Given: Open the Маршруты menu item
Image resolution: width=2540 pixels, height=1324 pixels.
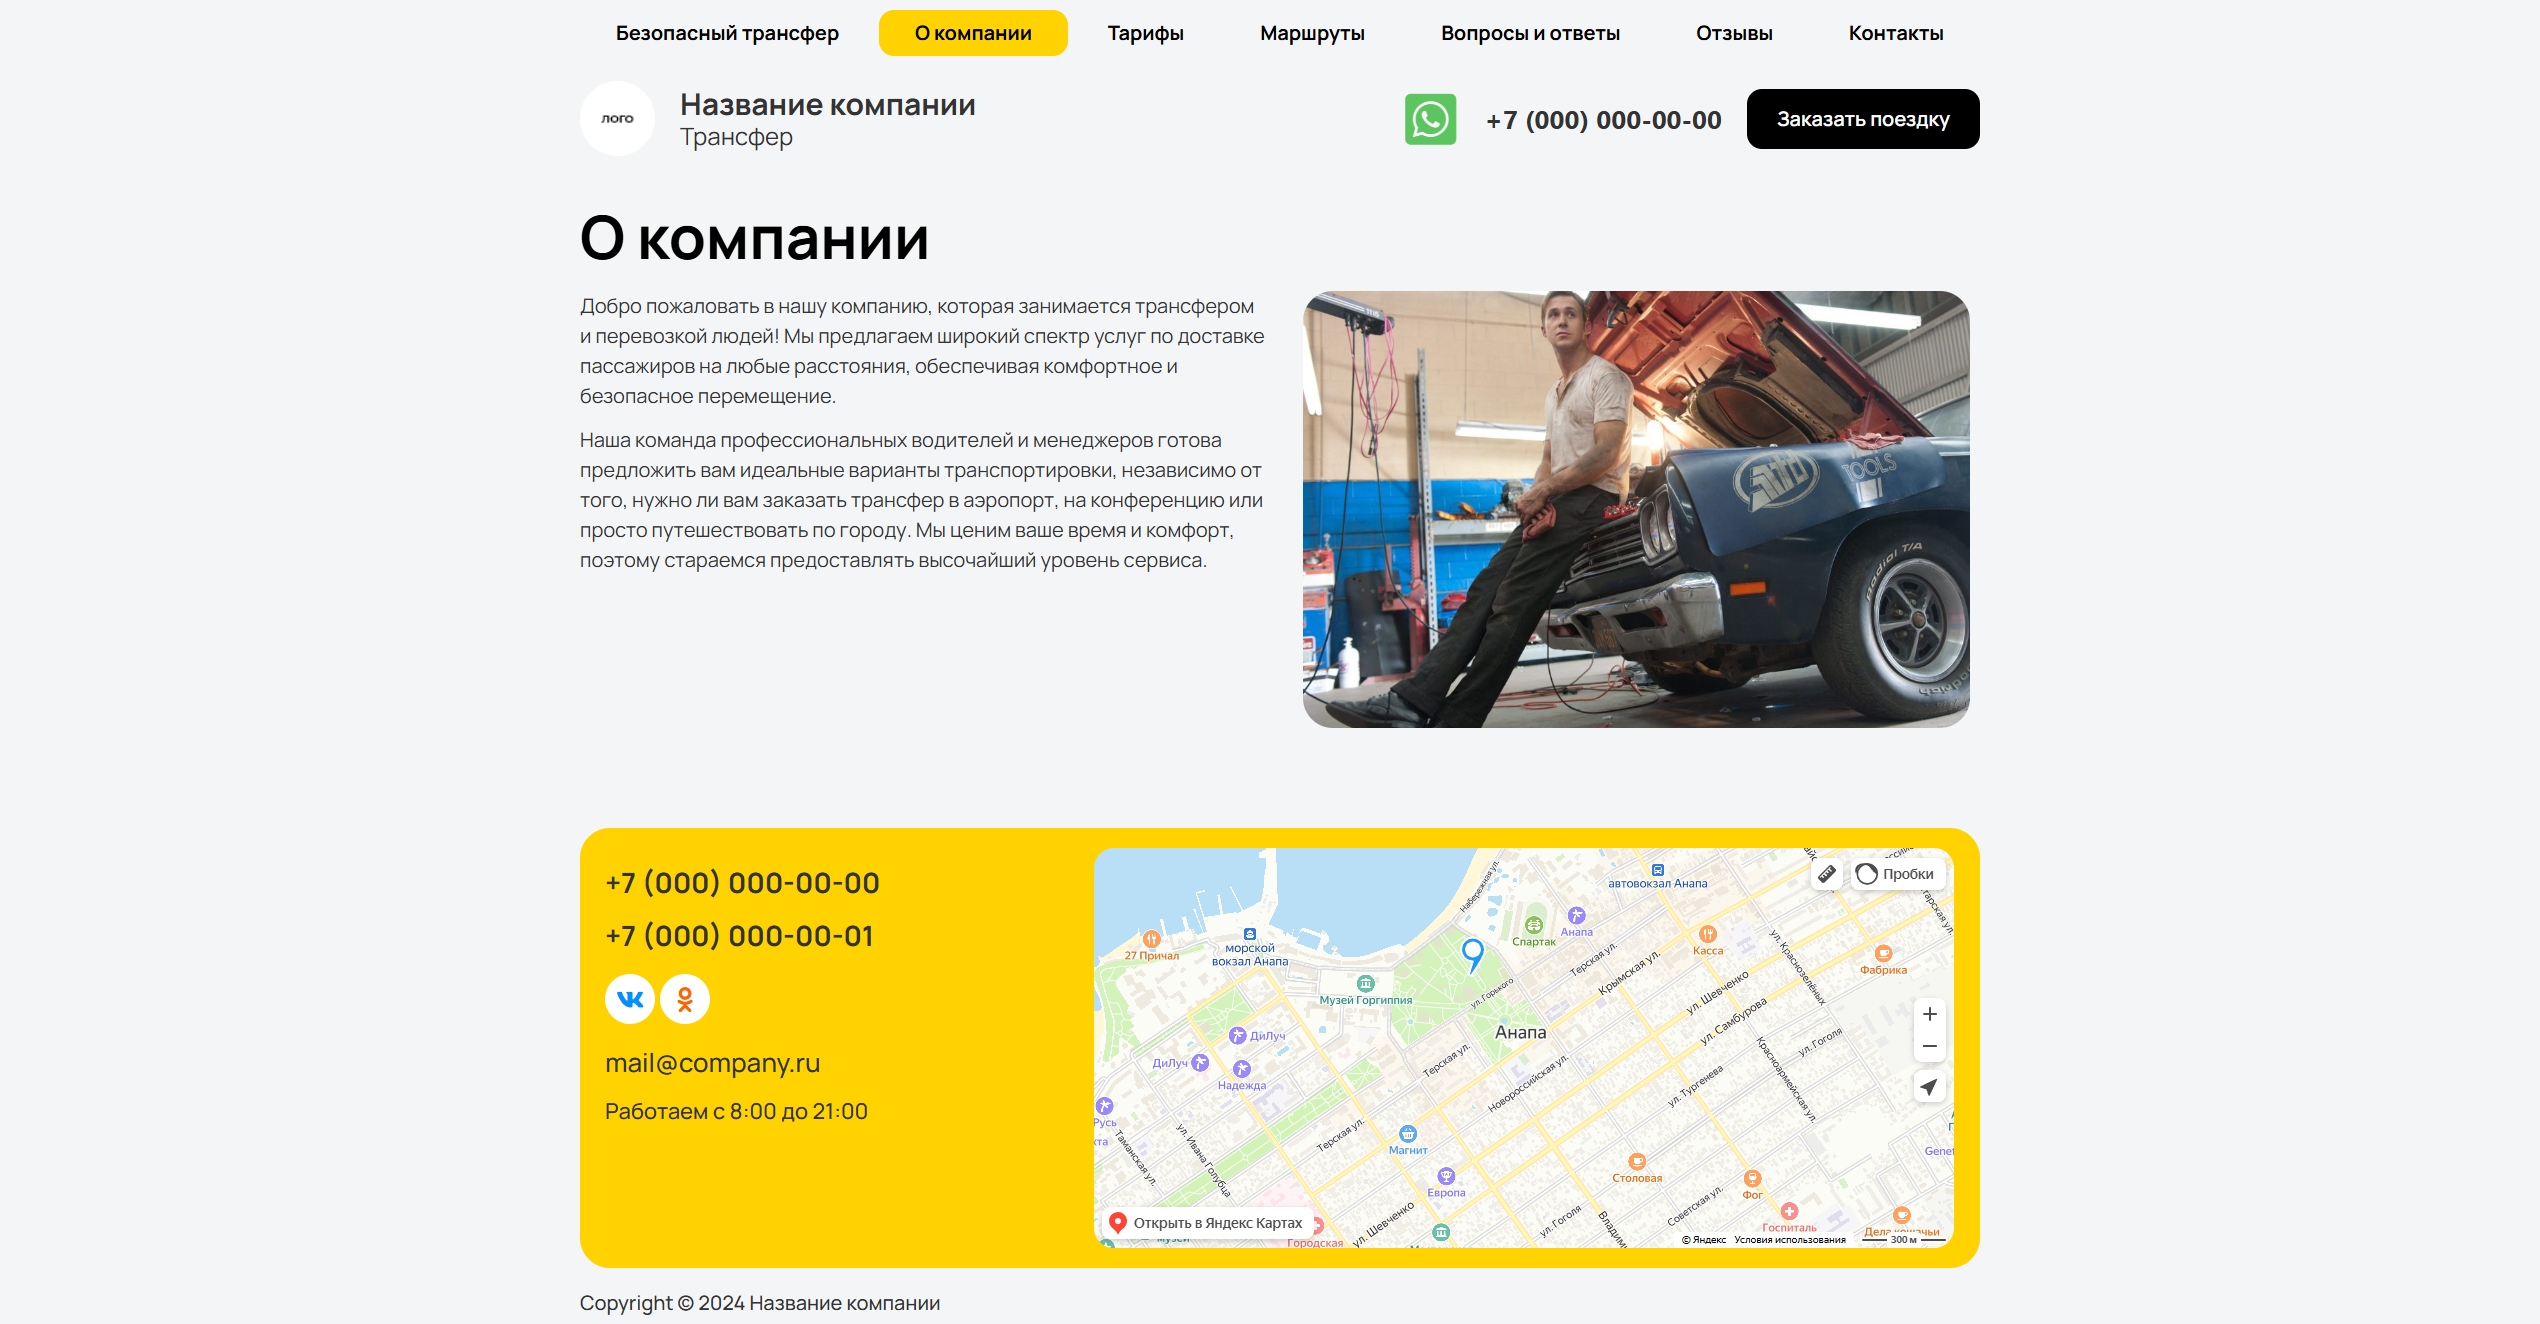Looking at the screenshot, I should click(1312, 33).
